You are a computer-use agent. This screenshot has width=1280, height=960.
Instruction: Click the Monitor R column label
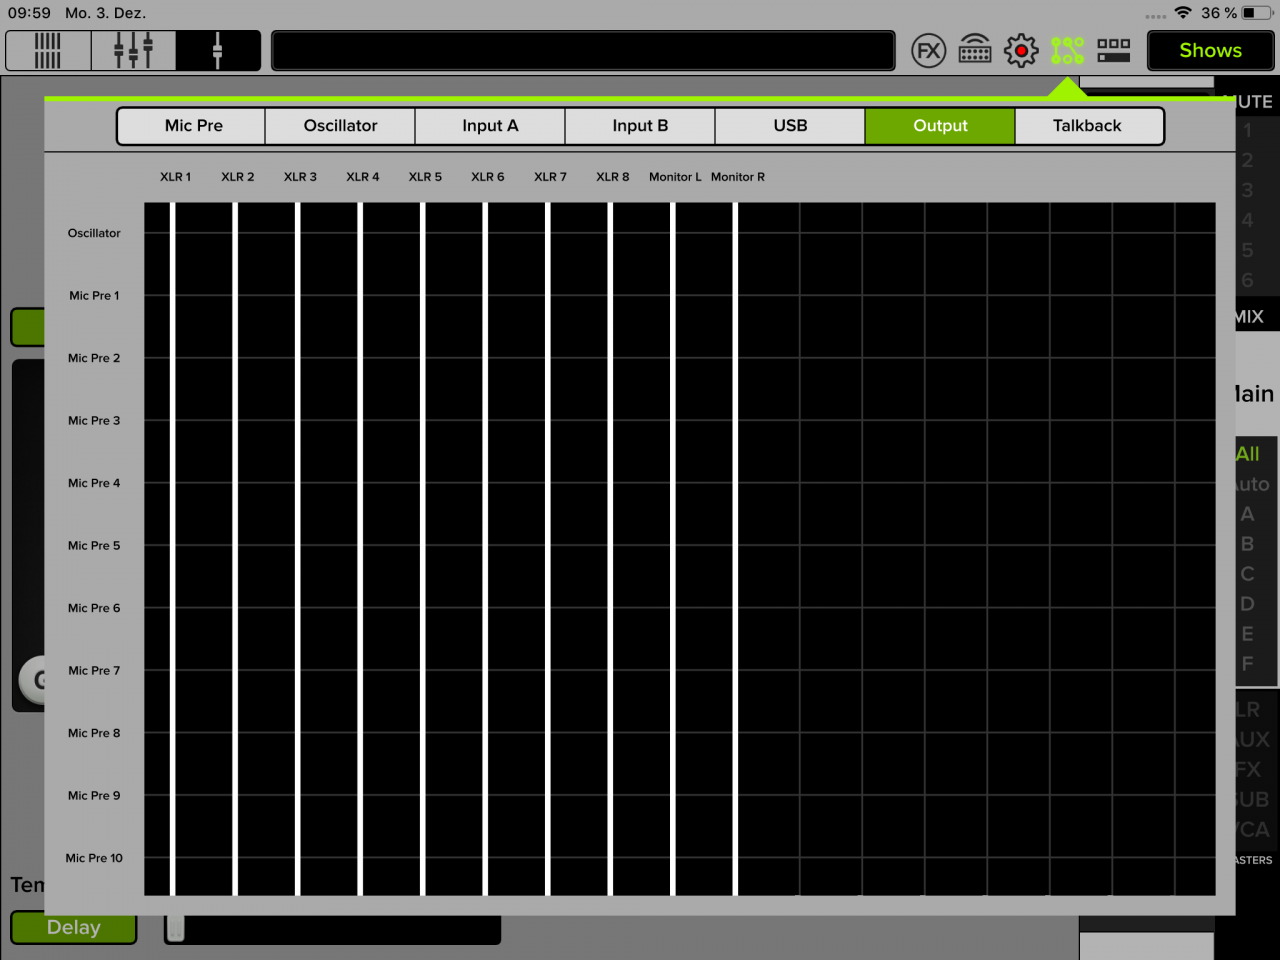pos(737,177)
